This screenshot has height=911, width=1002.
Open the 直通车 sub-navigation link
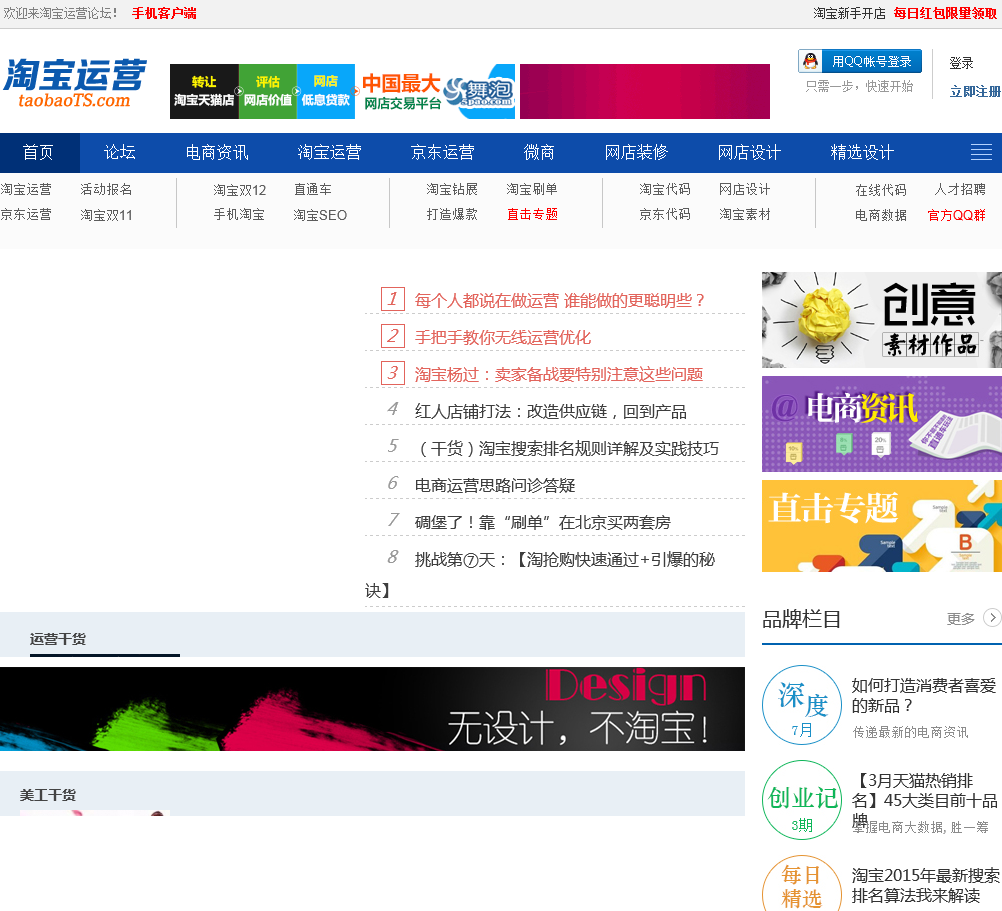(x=312, y=189)
